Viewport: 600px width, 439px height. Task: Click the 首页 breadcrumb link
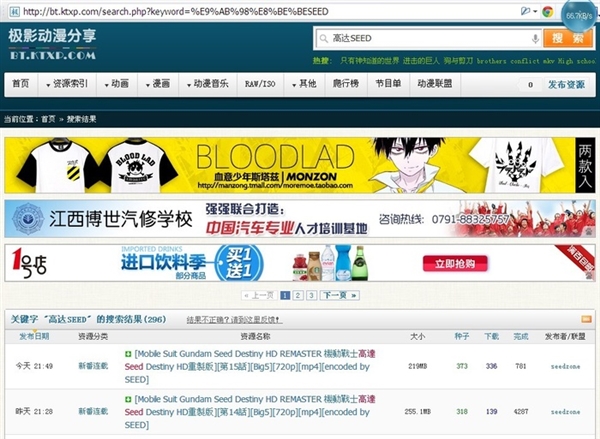[48, 119]
